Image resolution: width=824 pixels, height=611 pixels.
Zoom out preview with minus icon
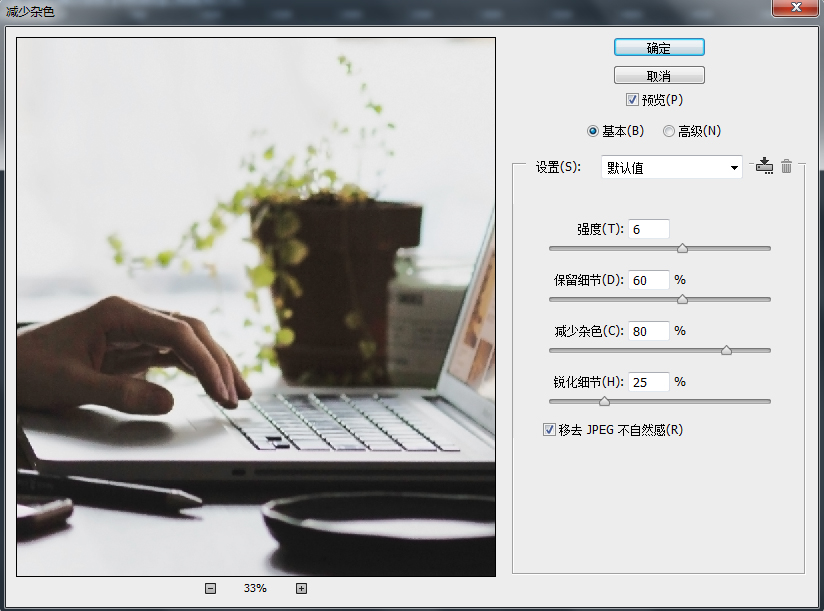(210, 589)
